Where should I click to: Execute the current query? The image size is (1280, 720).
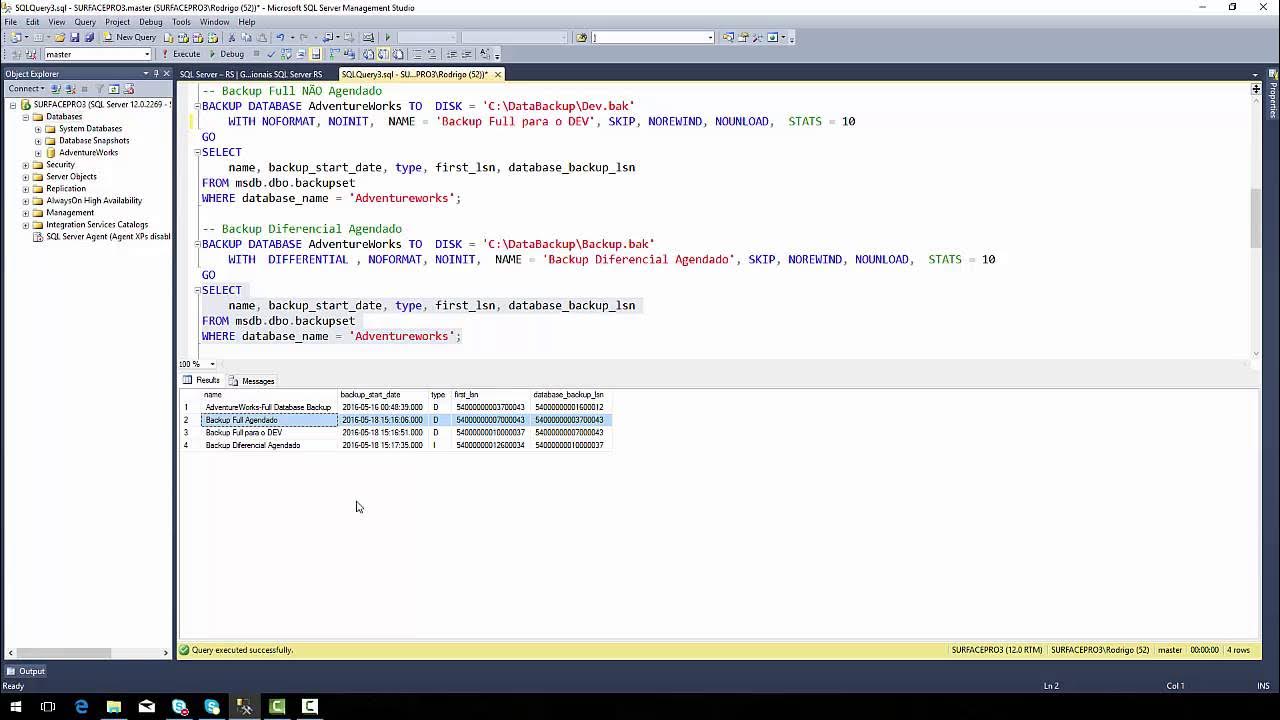tap(181, 54)
